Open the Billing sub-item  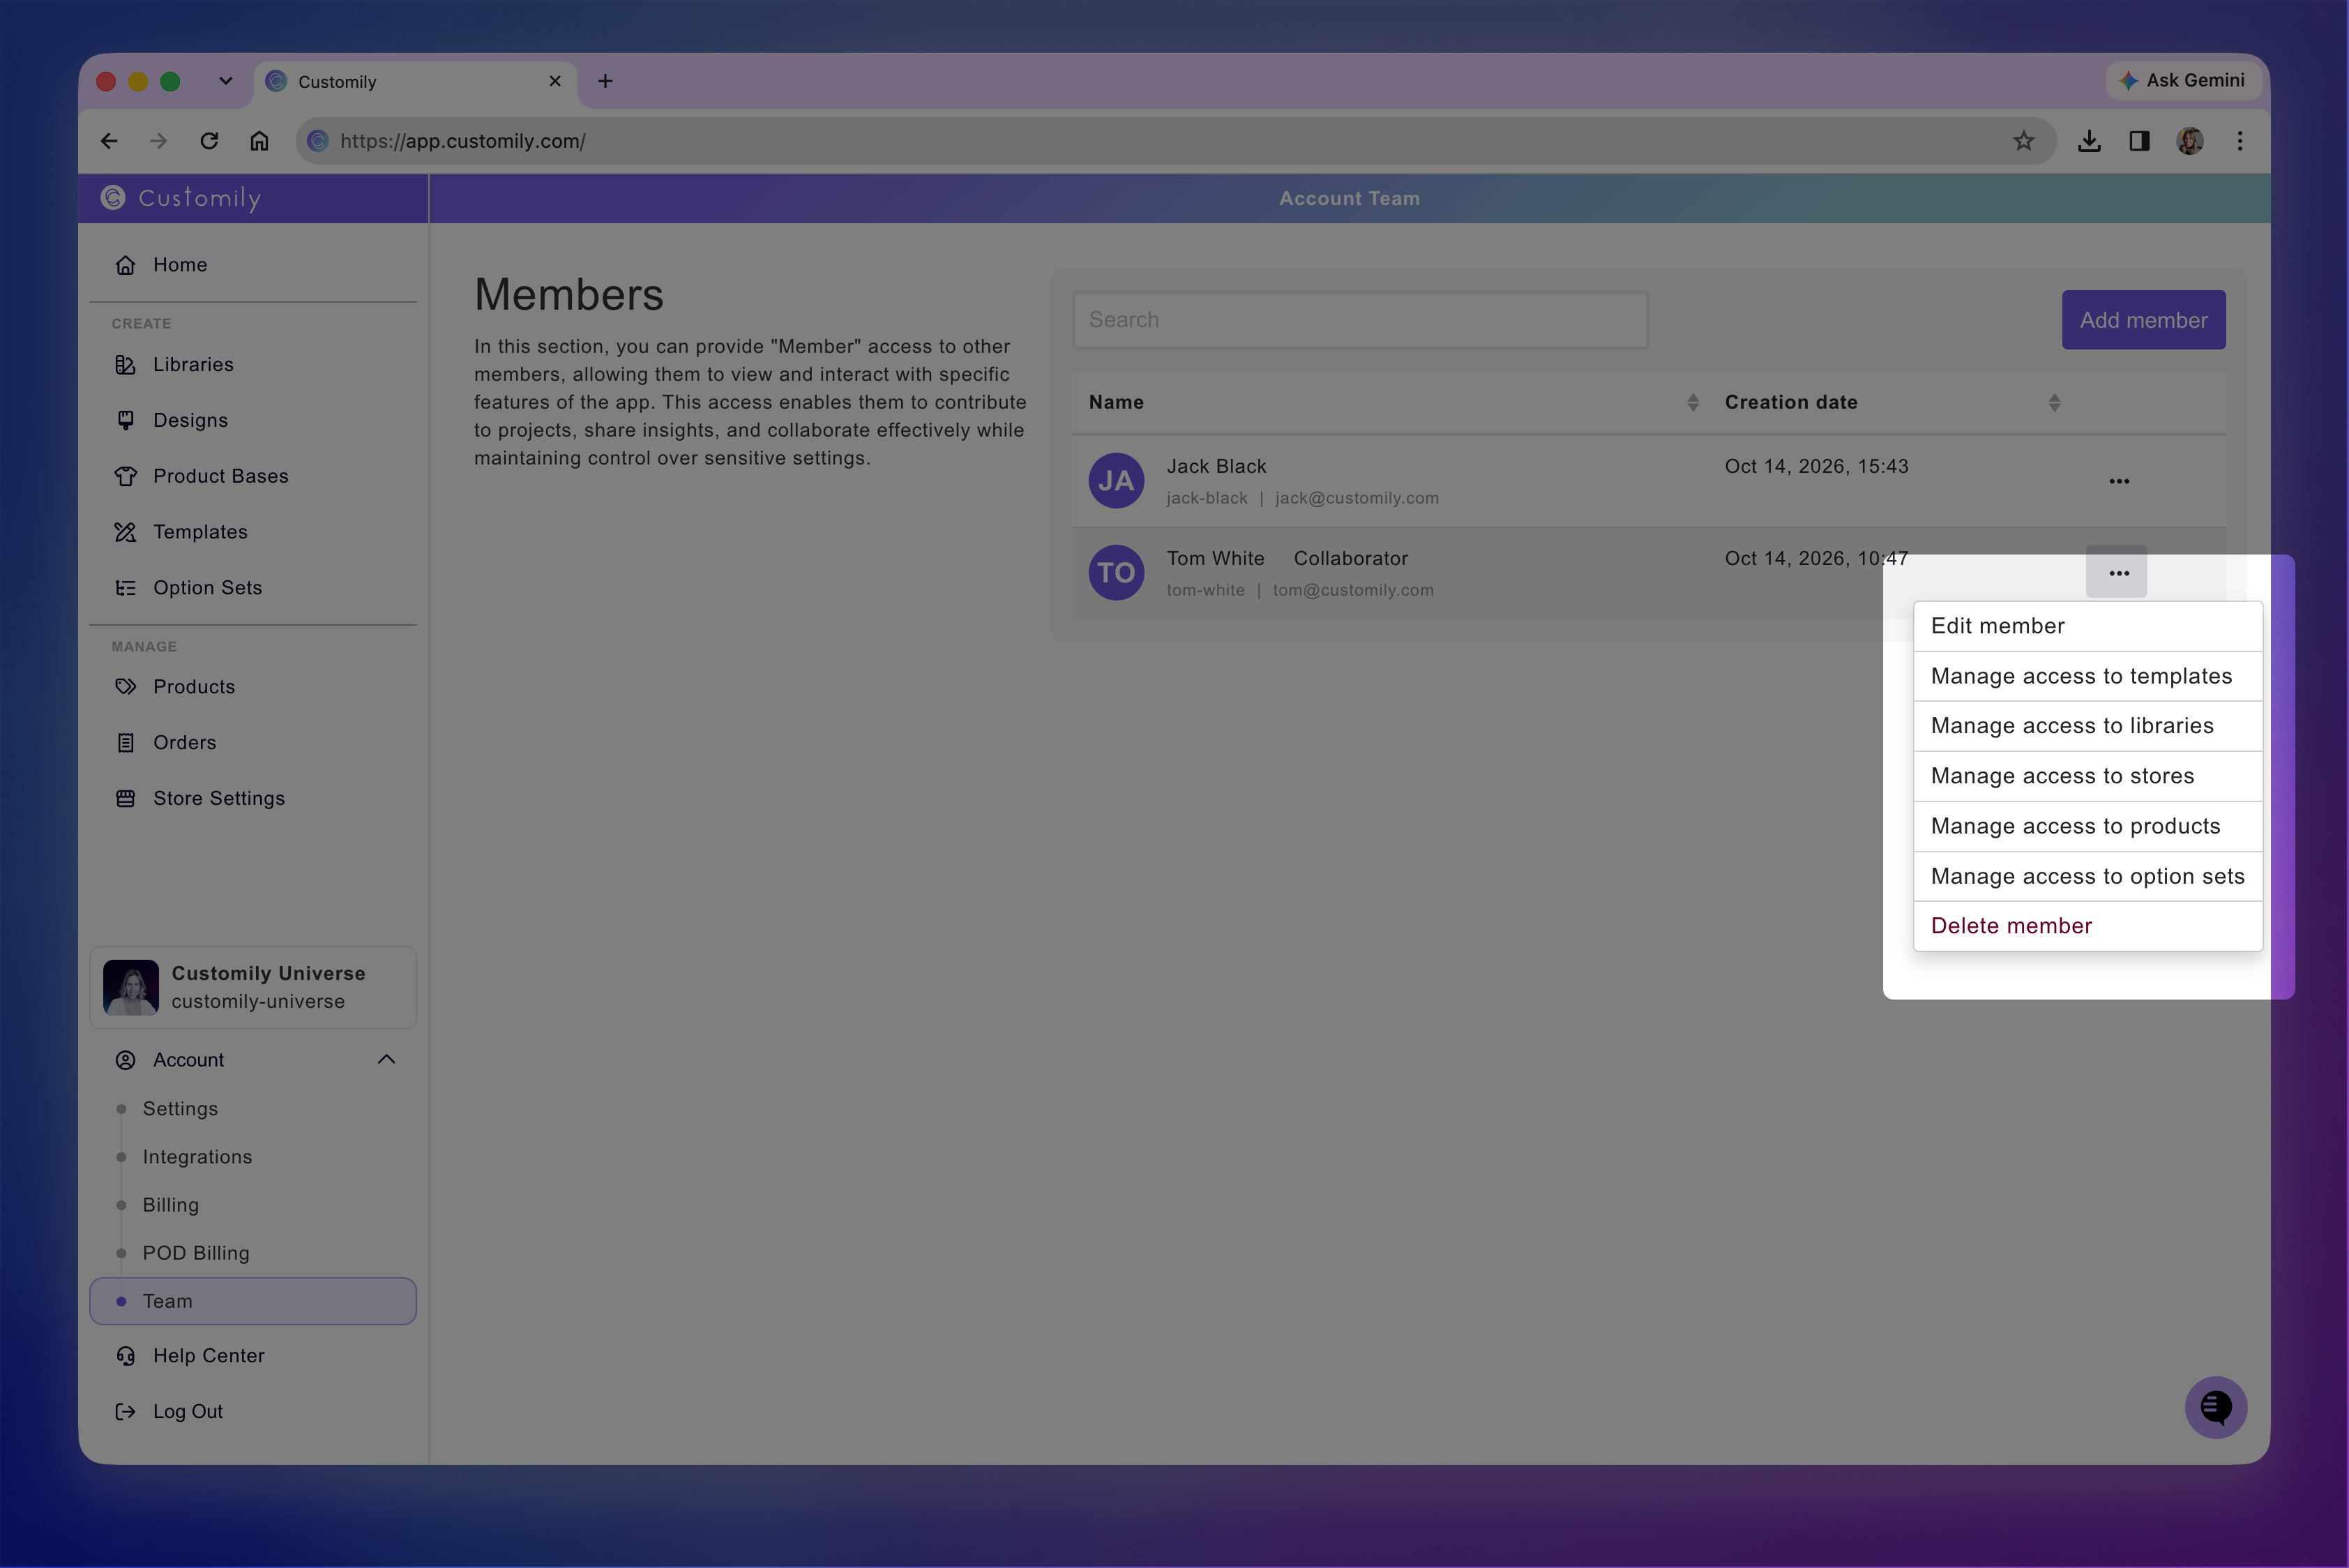pyautogui.click(x=170, y=1206)
